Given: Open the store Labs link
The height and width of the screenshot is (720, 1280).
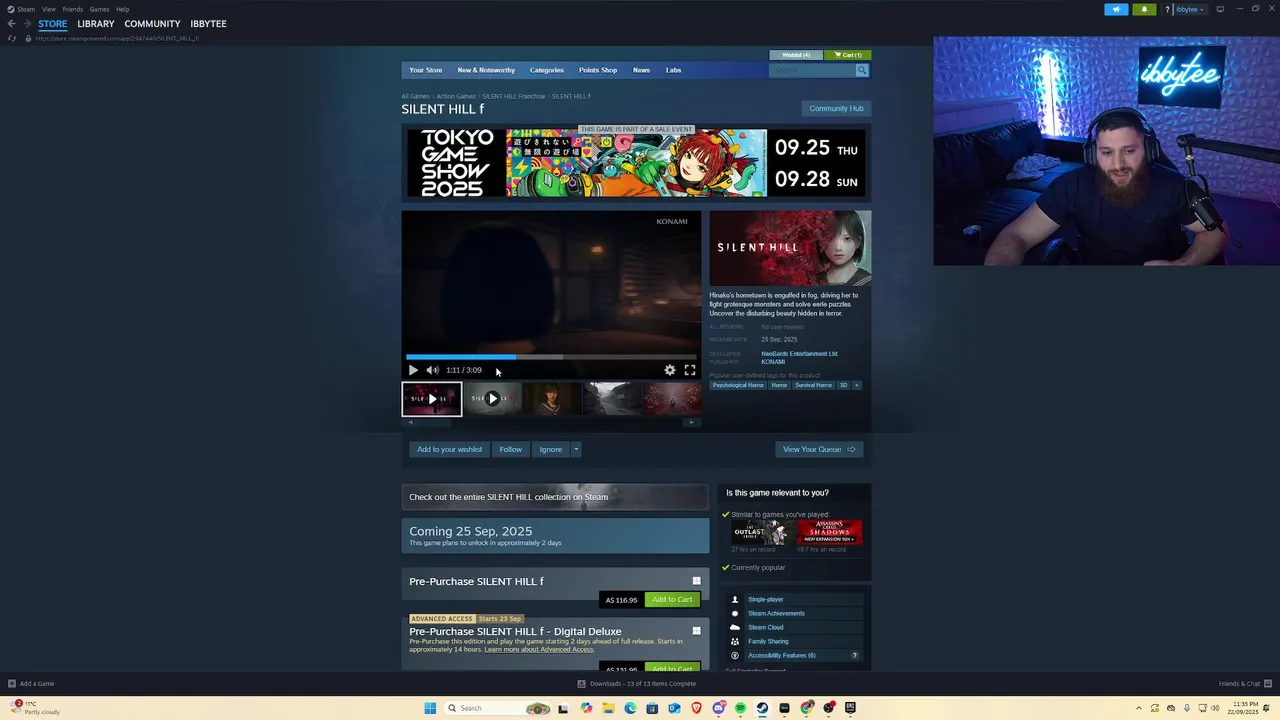Looking at the screenshot, I should coord(673,70).
